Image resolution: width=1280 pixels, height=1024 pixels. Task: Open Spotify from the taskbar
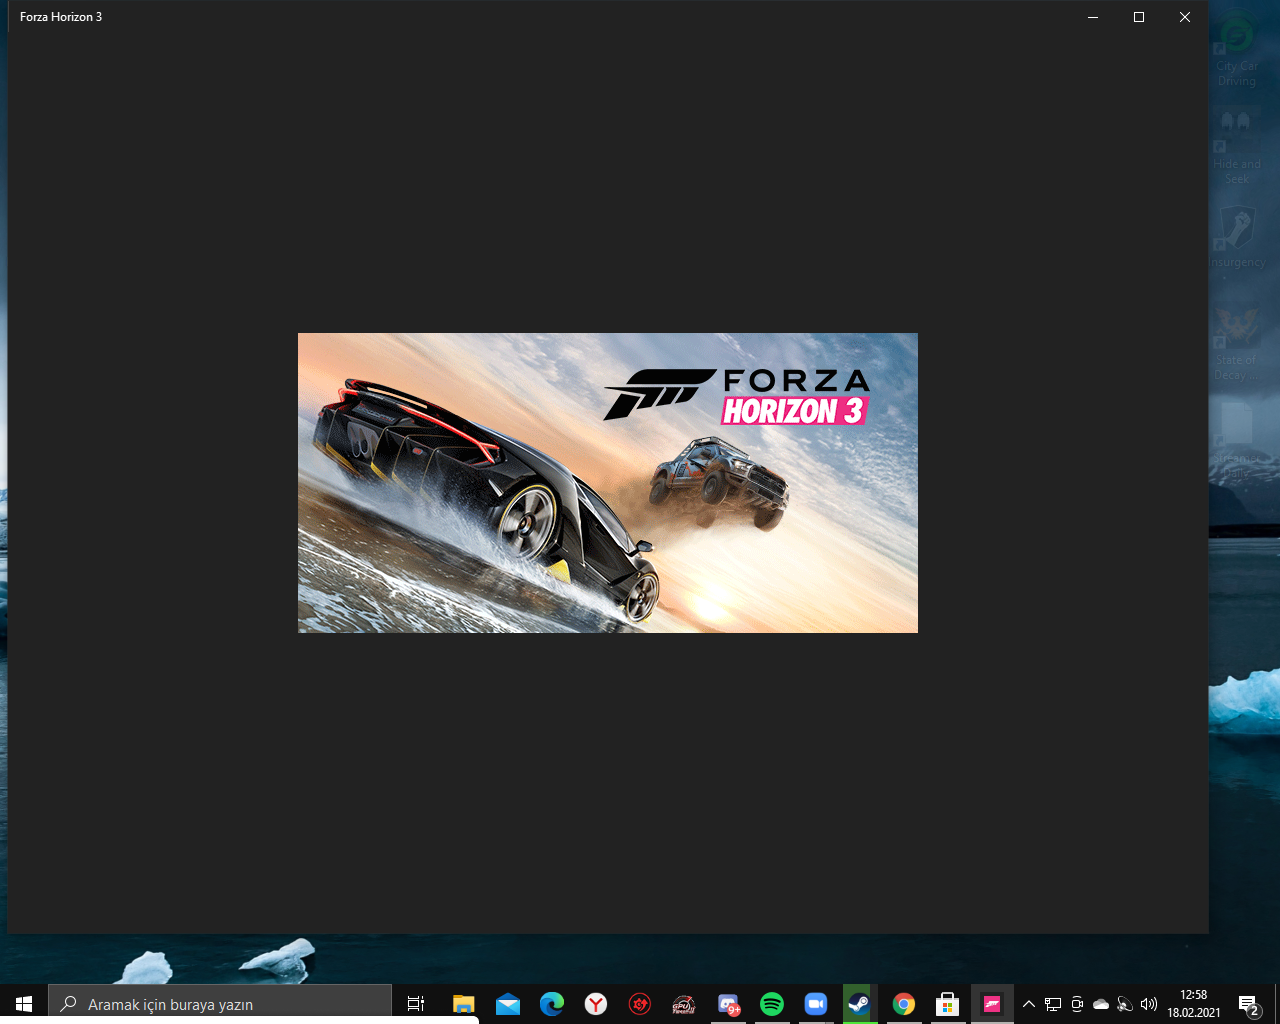point(772,1004)
